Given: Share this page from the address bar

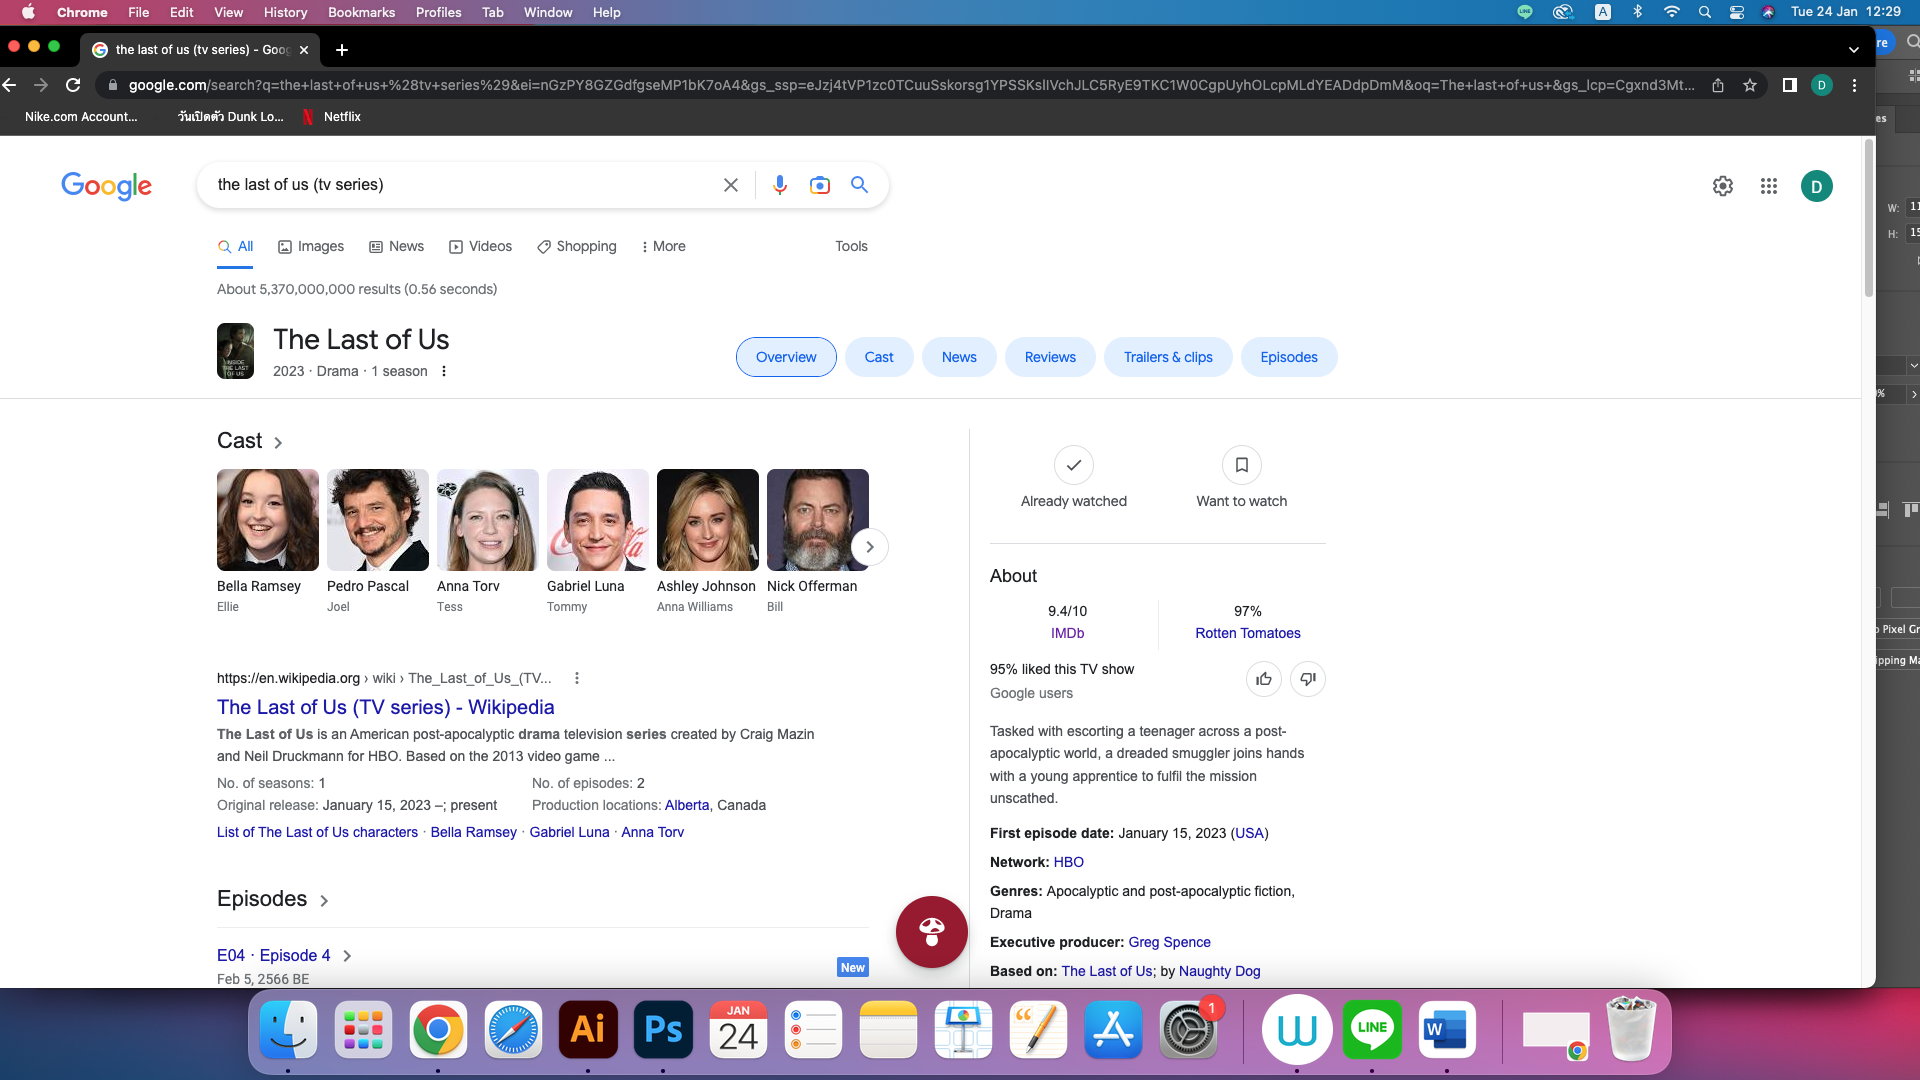Looking at the screenshot, I should coord(1718,85).
